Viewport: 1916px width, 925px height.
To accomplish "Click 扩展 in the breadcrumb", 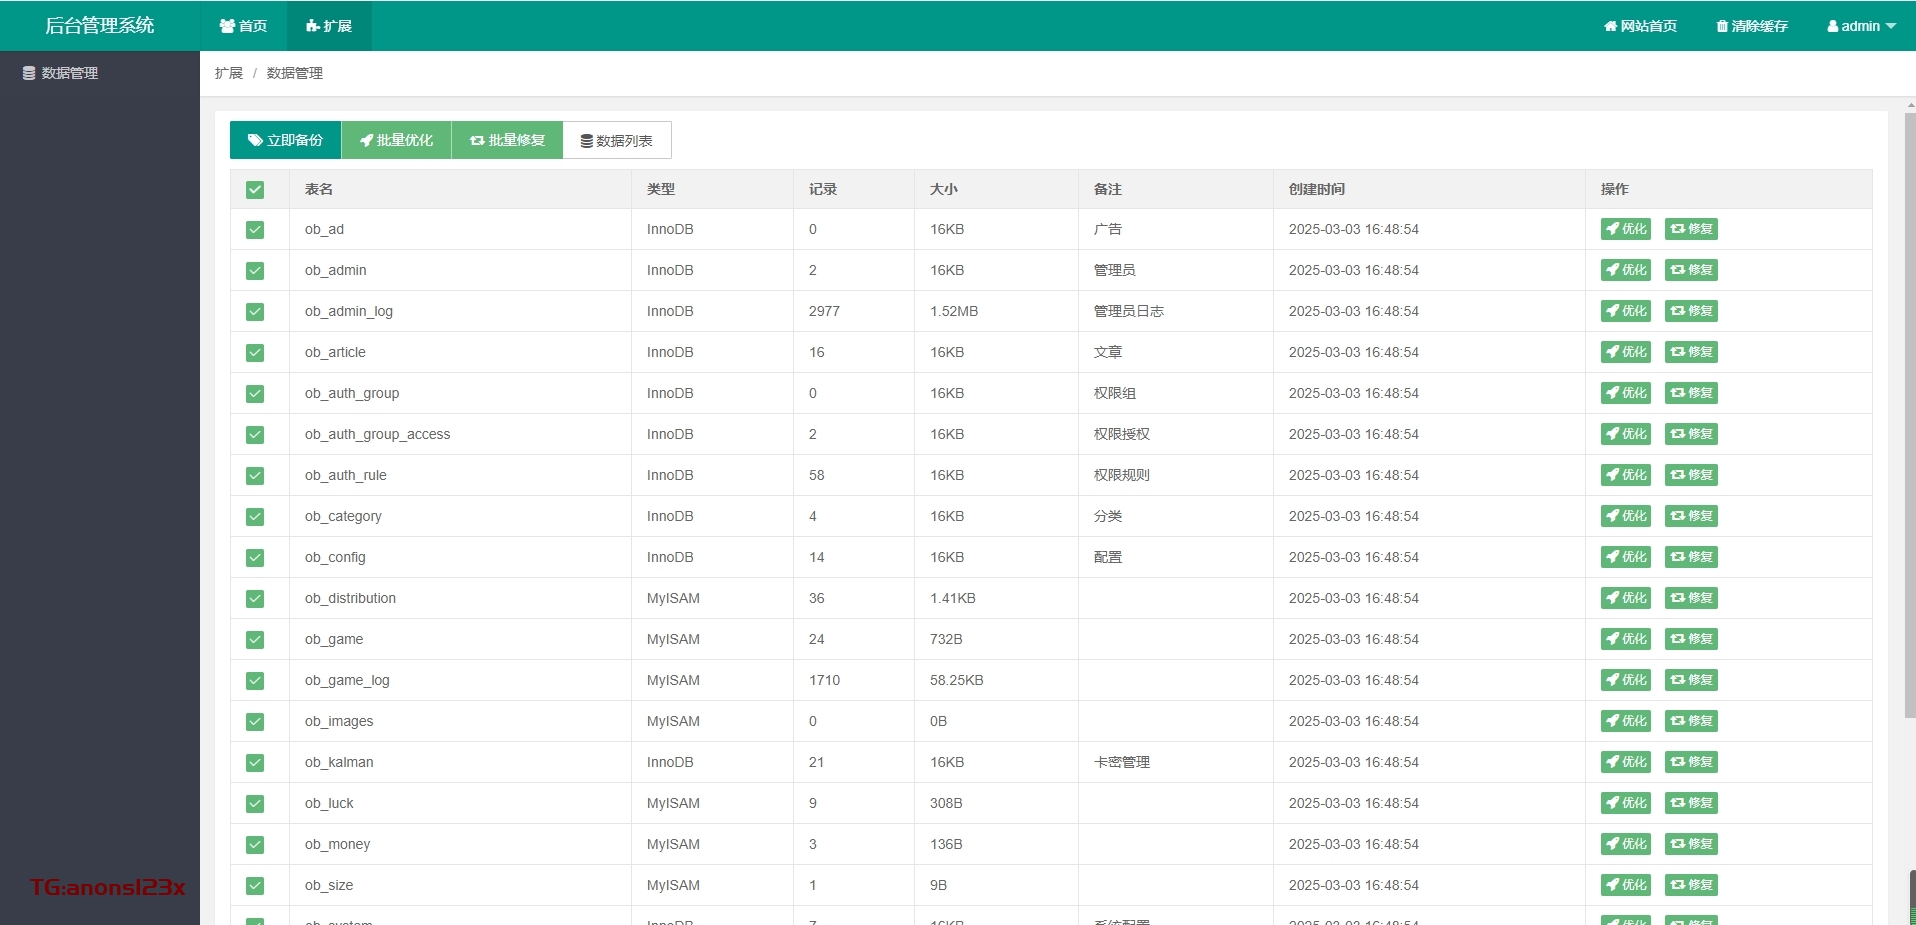I will tap(228, 73).
